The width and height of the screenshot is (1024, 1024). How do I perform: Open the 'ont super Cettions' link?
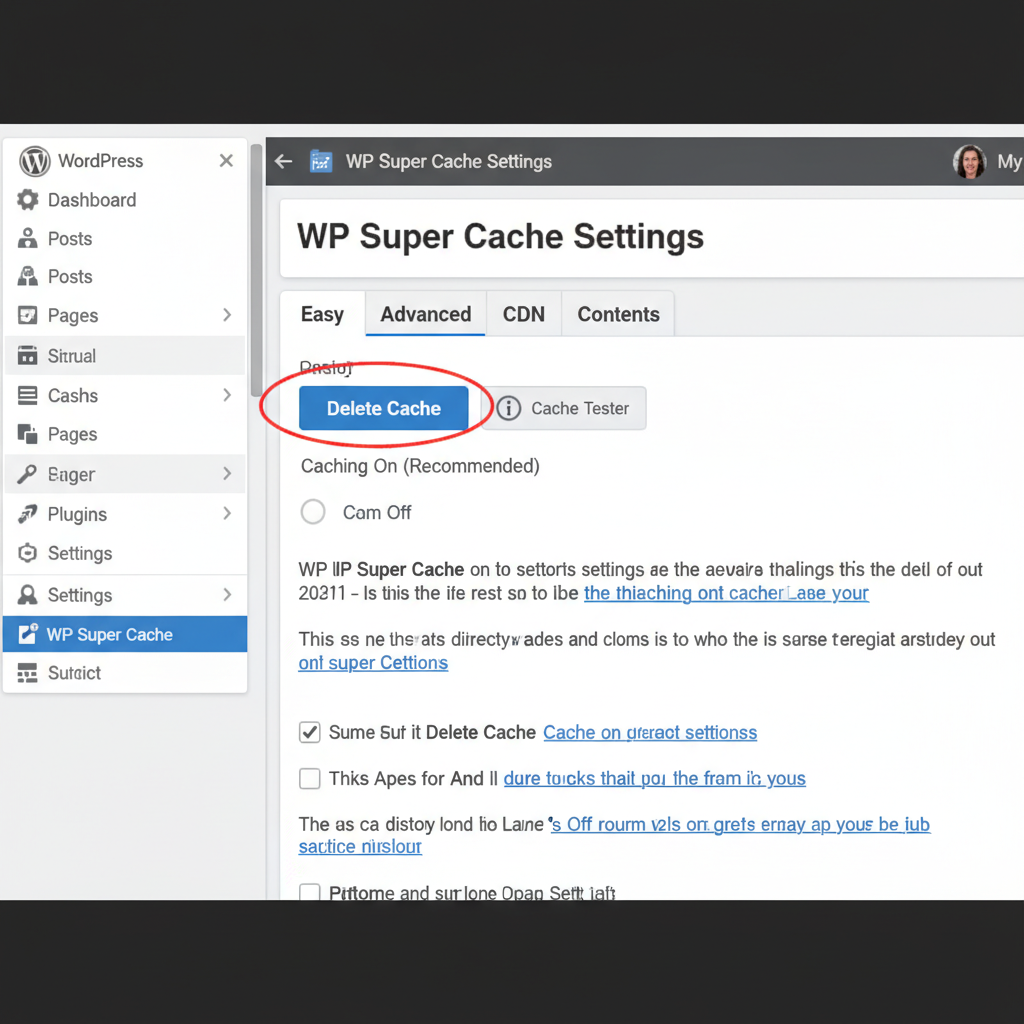373,662
